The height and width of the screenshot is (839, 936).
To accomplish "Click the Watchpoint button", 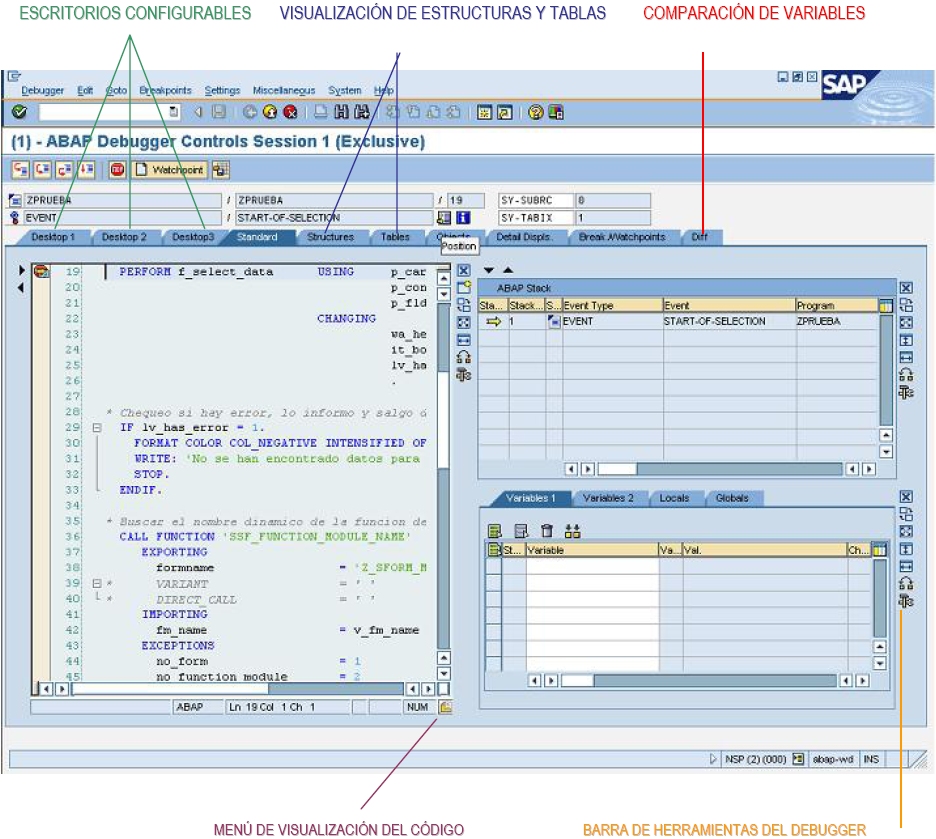I will tap(170, 170).
